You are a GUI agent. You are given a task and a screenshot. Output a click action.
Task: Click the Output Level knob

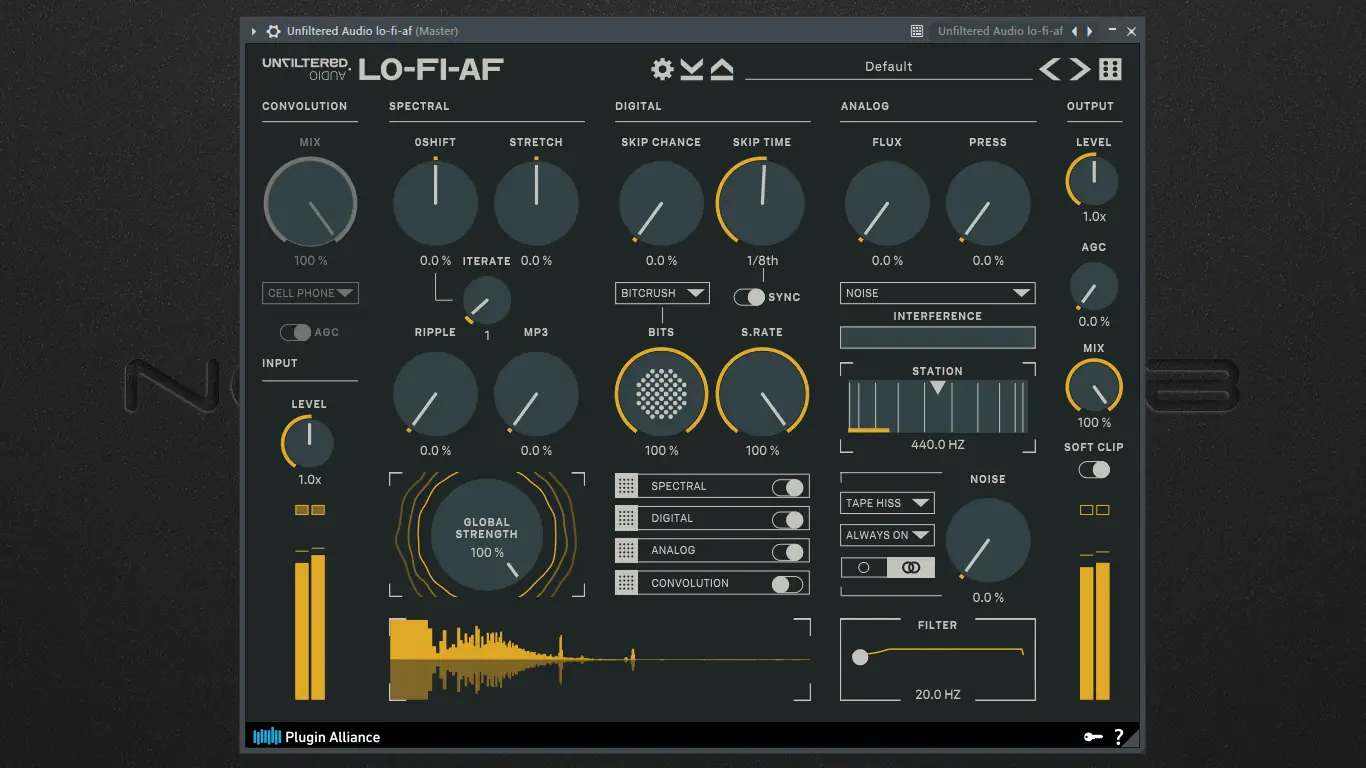click(1093, 181)
